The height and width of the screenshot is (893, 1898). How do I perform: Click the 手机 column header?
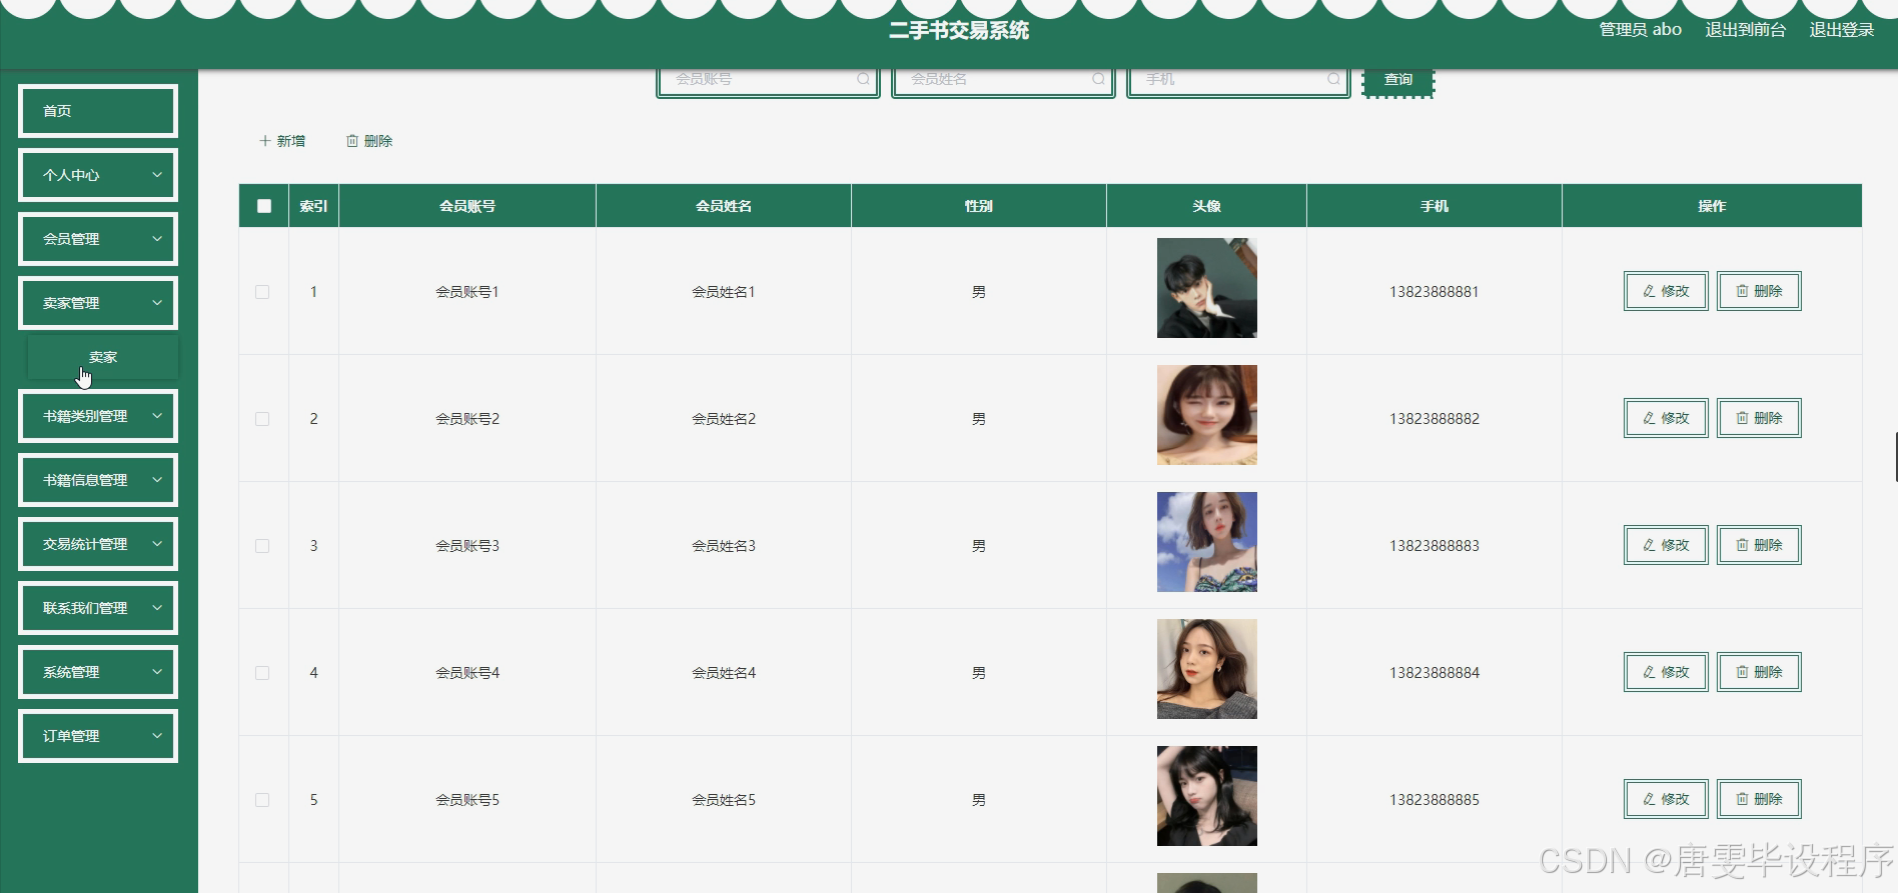coord(1434,206)
